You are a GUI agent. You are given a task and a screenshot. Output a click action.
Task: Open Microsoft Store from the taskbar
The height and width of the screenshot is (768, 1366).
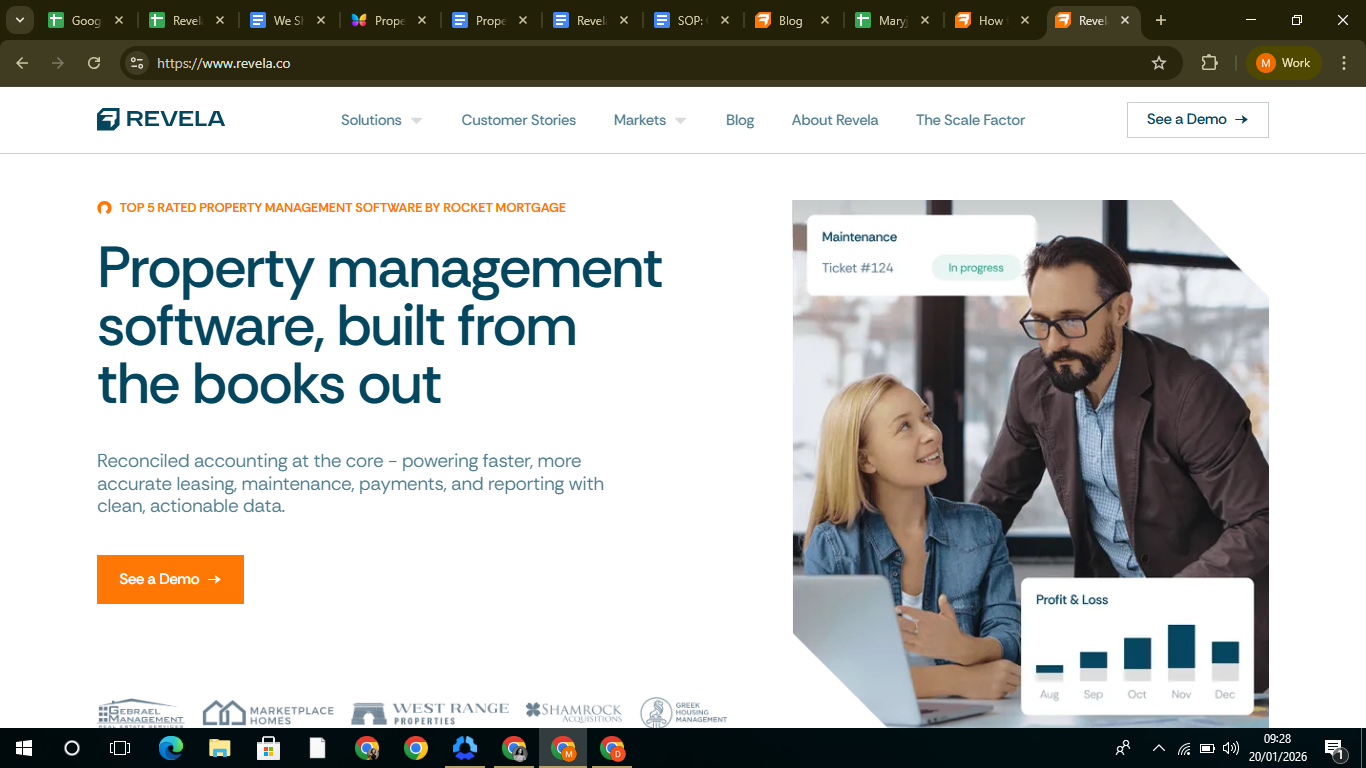269,748
